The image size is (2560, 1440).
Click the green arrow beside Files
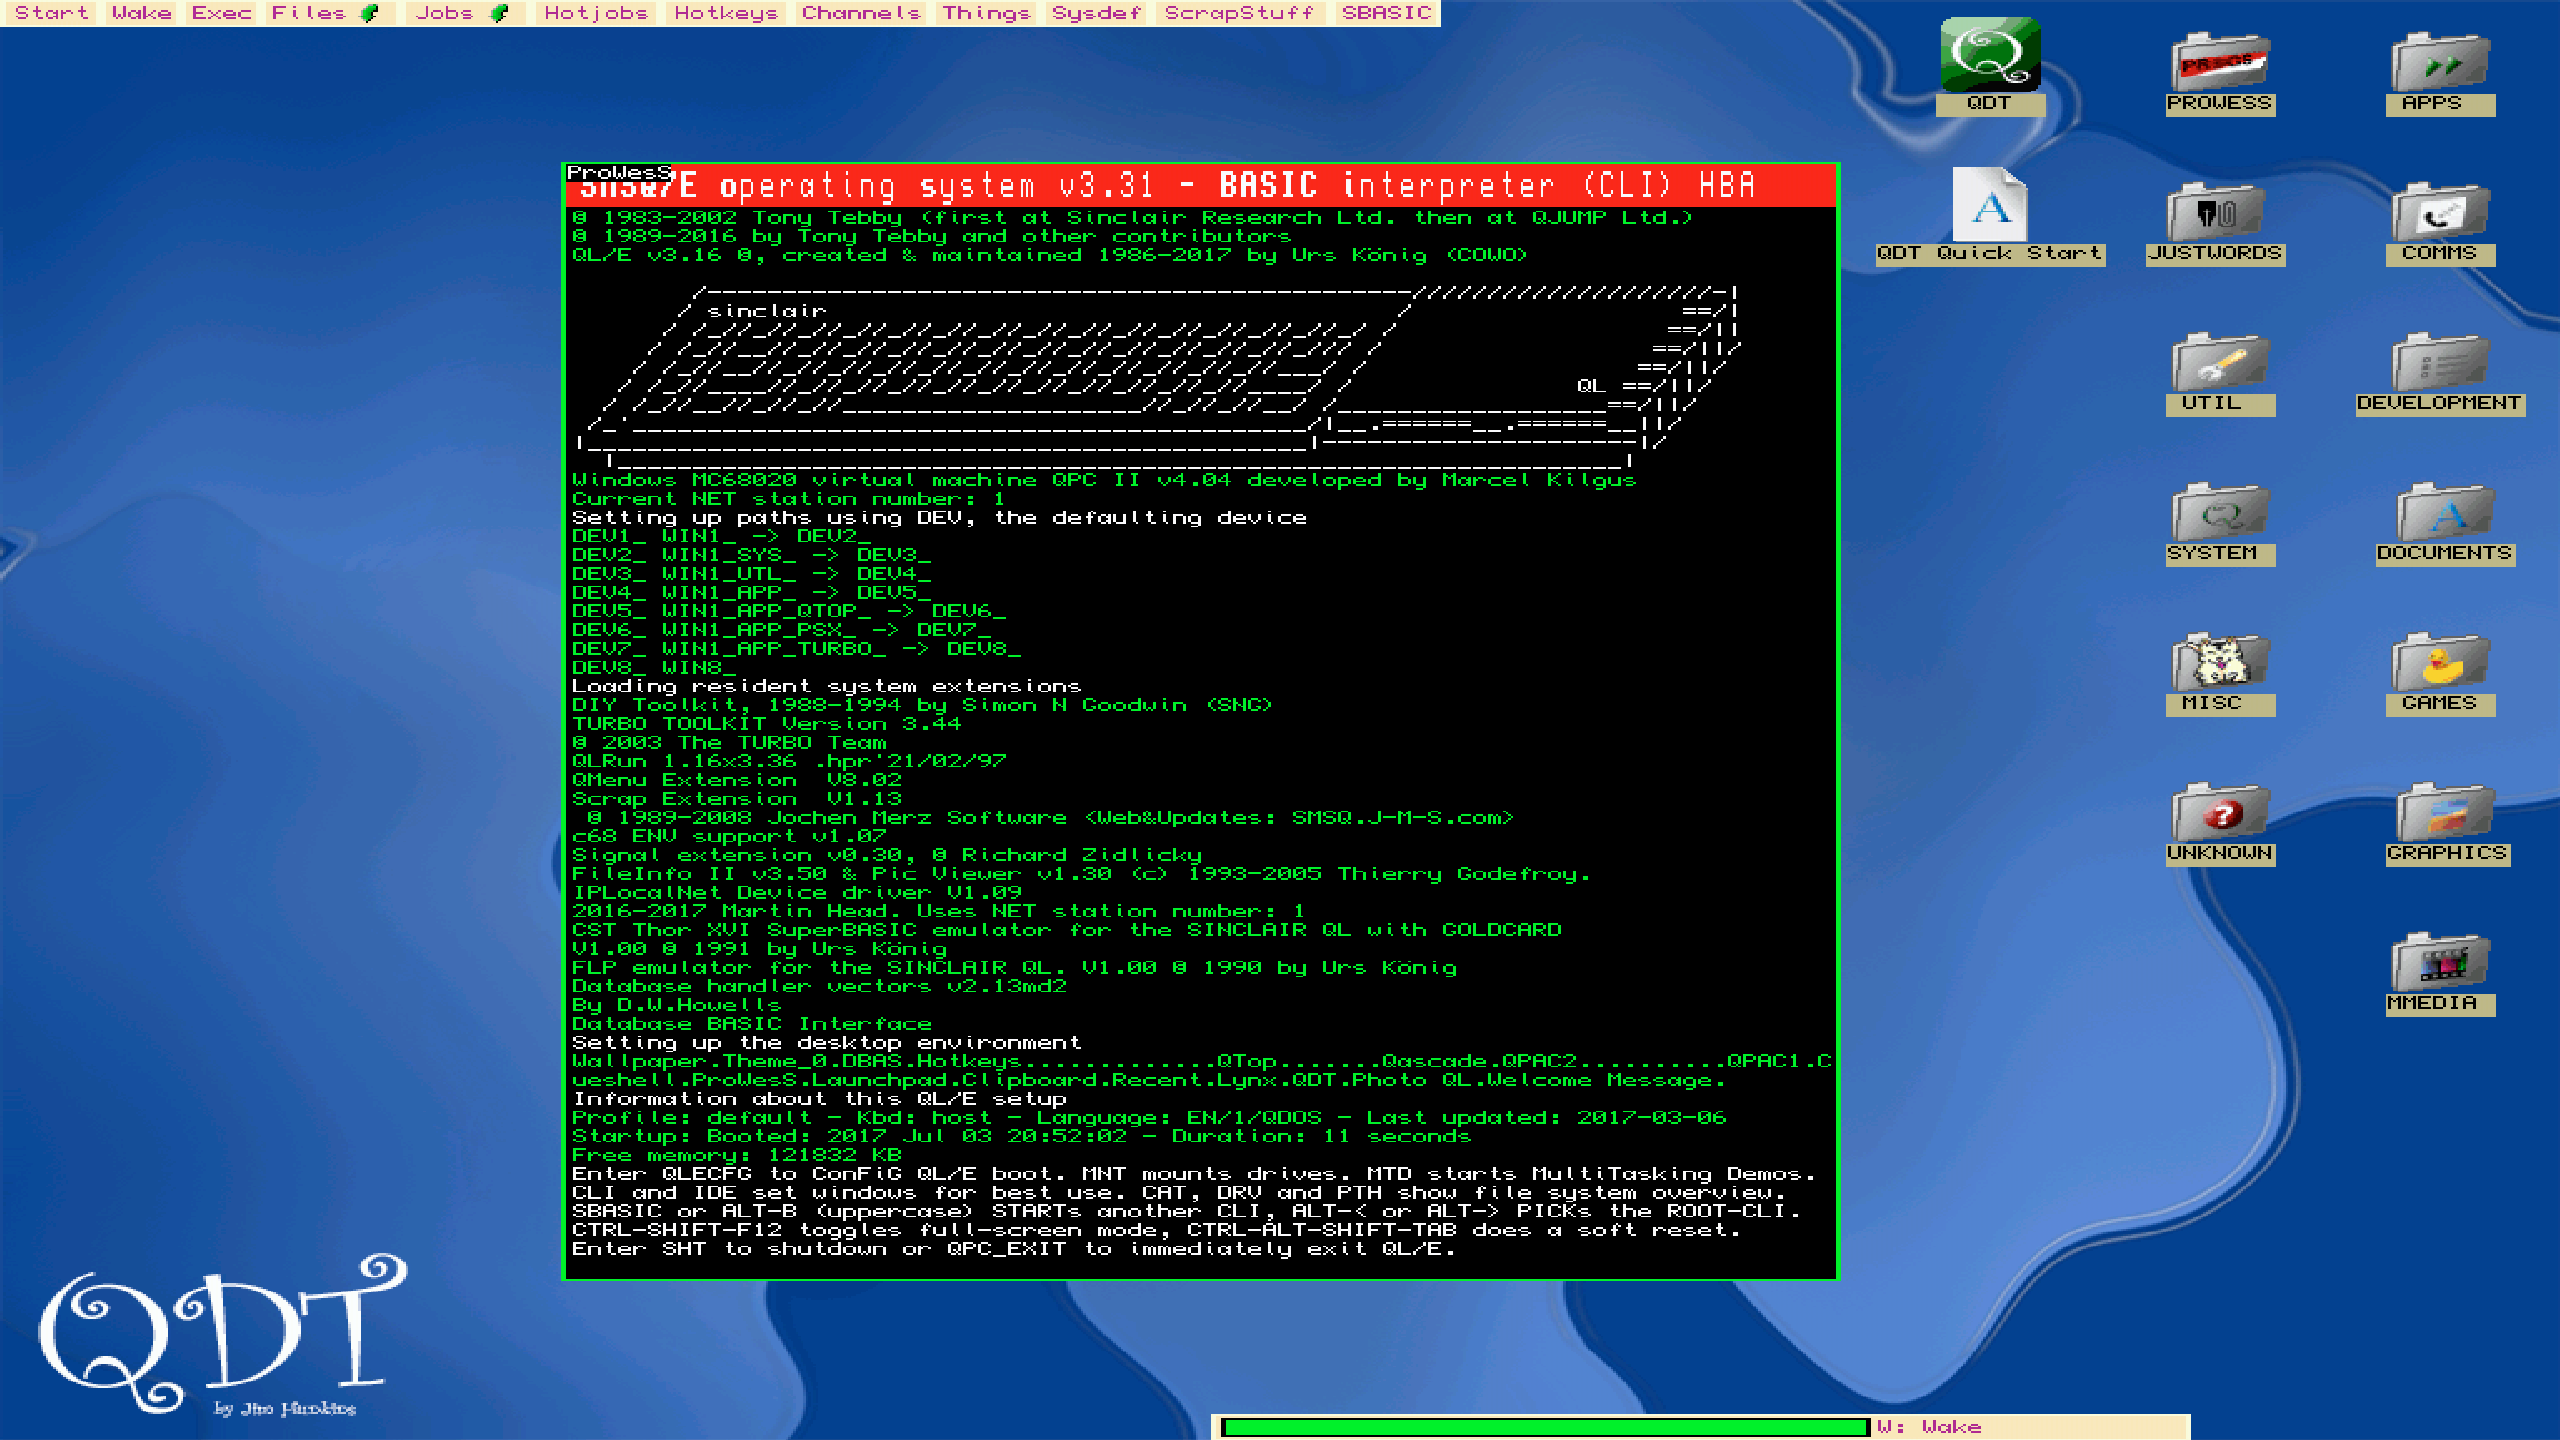pyautogui.click(x=370, y=13)
